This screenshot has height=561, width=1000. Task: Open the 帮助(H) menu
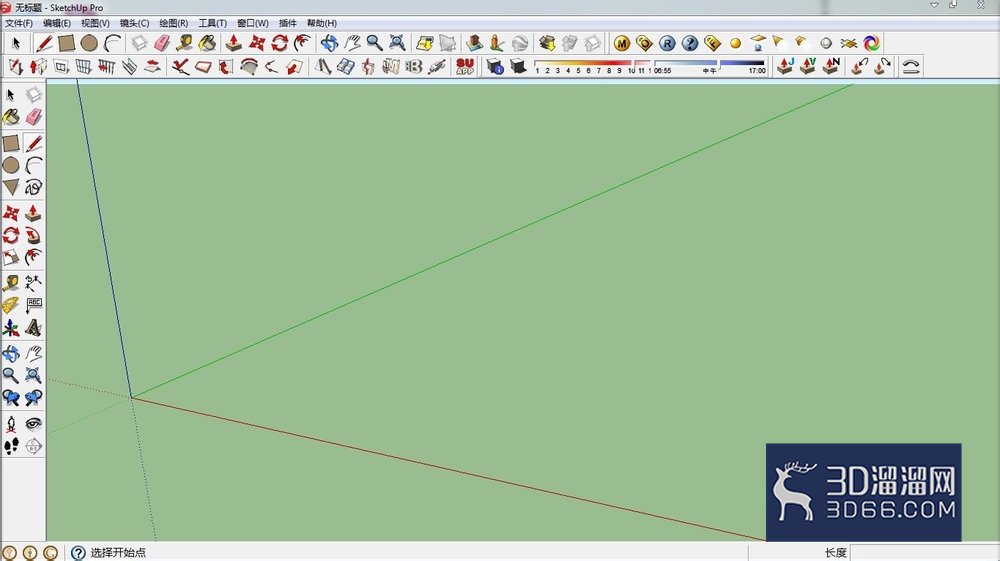[x=321, y=23]
